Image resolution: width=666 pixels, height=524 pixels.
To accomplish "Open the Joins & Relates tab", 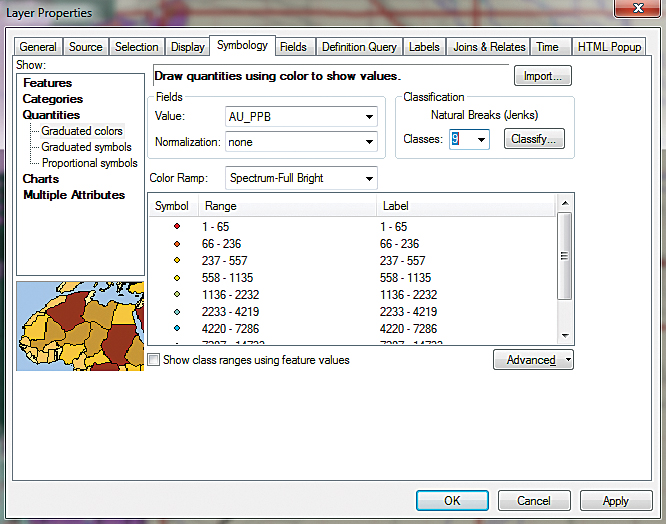I will 489,47.
